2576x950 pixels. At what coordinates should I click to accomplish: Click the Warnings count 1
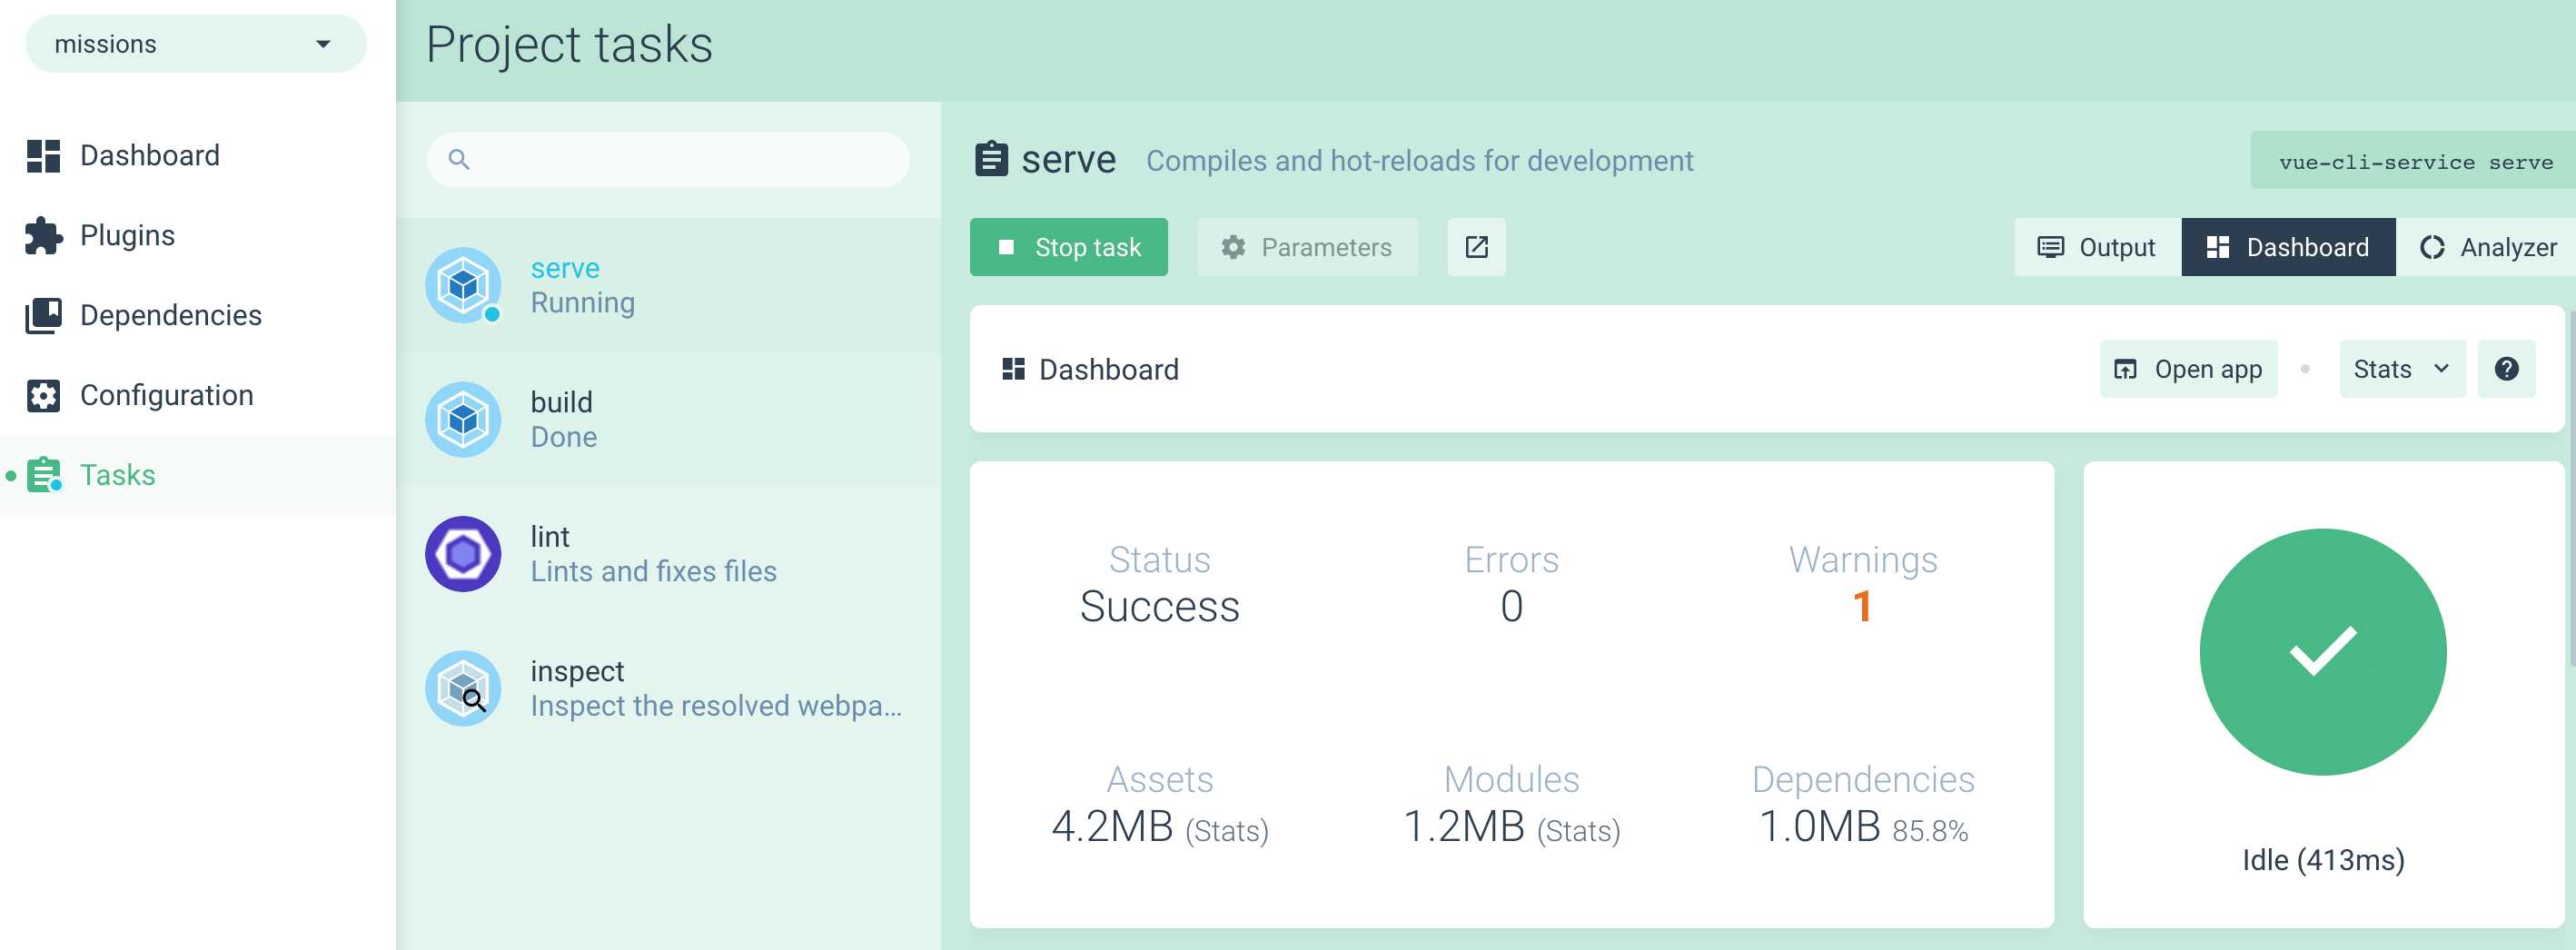coord(1862,606)
